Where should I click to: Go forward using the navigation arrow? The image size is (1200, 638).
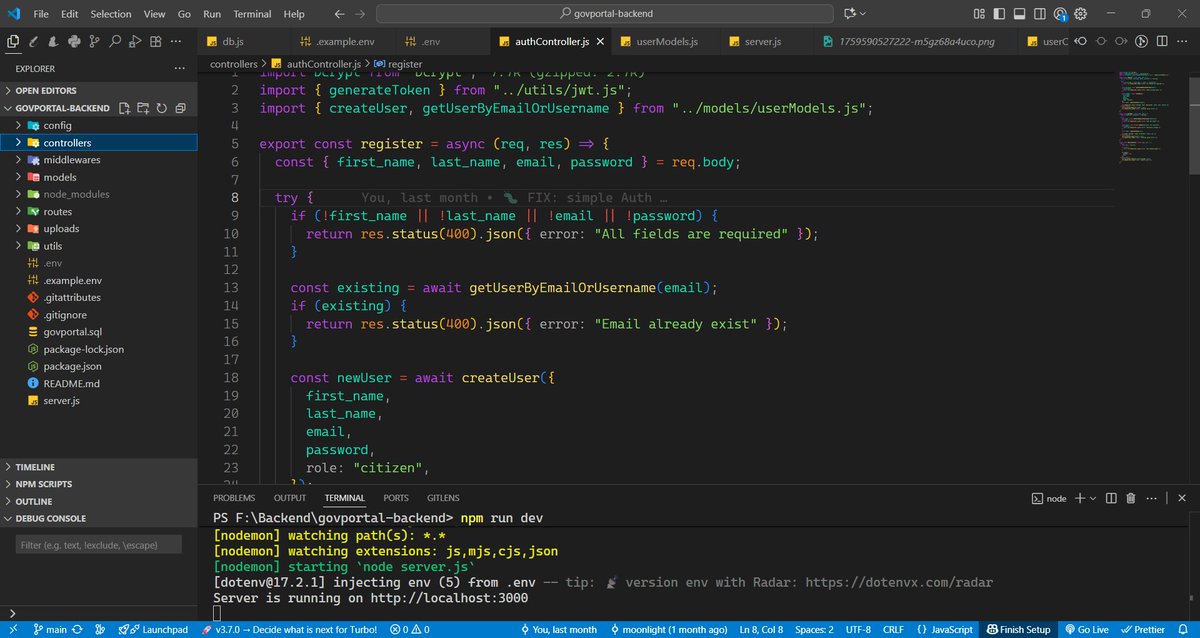[361, 14]
